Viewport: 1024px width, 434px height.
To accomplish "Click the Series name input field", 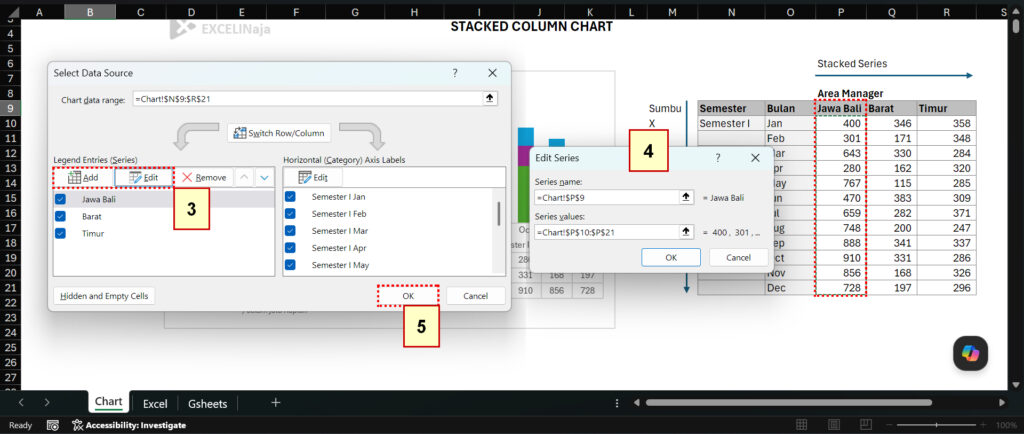I will tap(606, 197).
